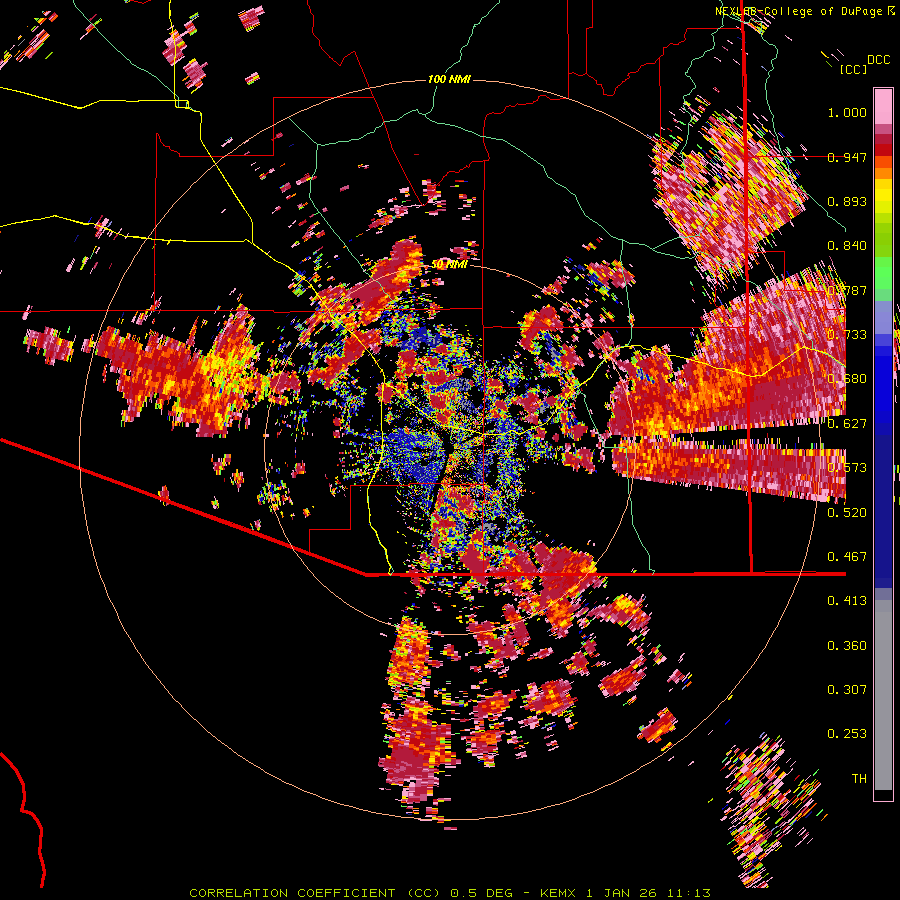Select the 0.360 legend value

coord(847,646)
